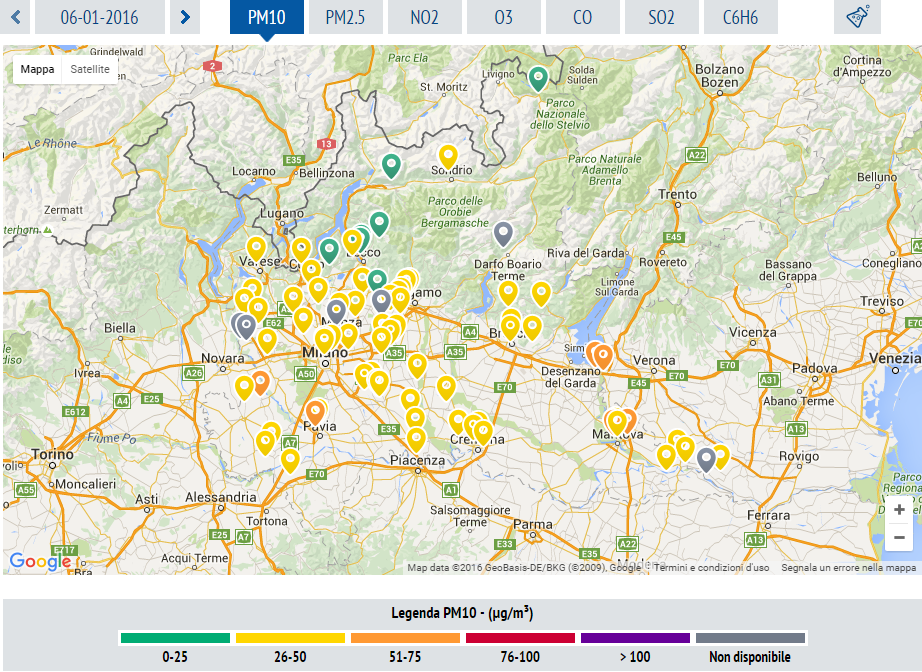Click yellow 26-50 legend color bar
The width and height of the screenshot is (922, 672).
(x=290, y=638)
